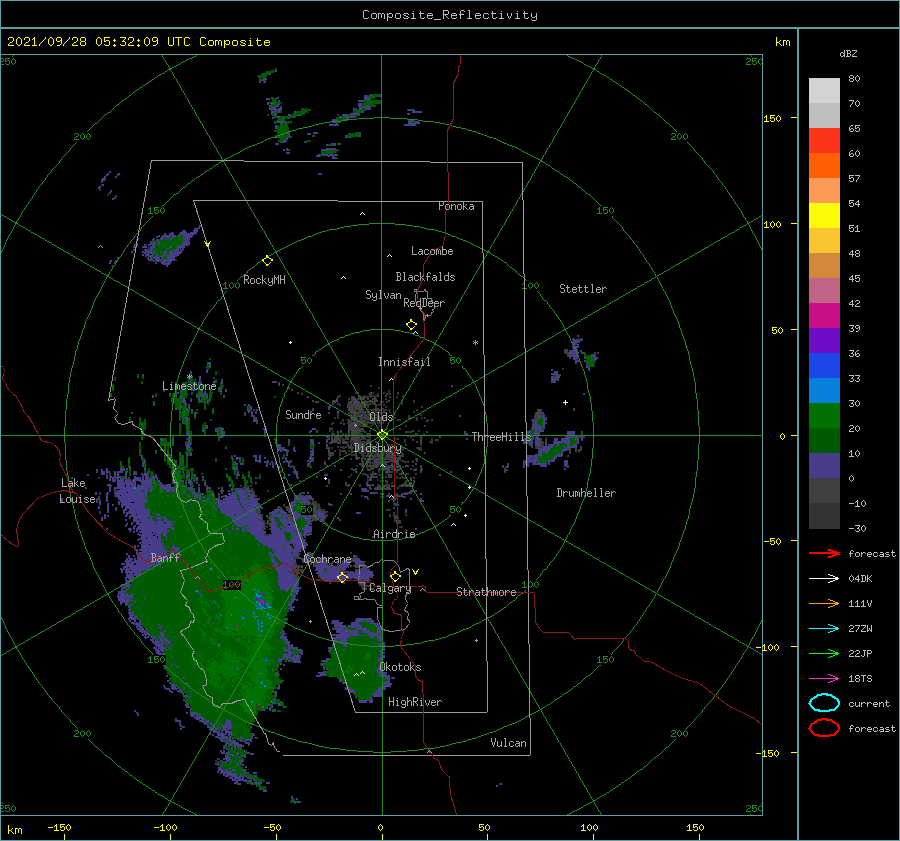
Task: Click the Innisfail label
Action: (404, 362)
